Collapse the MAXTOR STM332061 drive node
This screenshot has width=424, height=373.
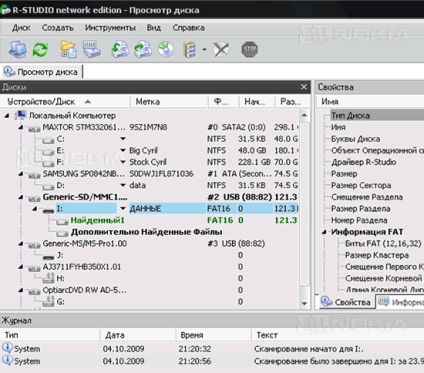(21, 127)
